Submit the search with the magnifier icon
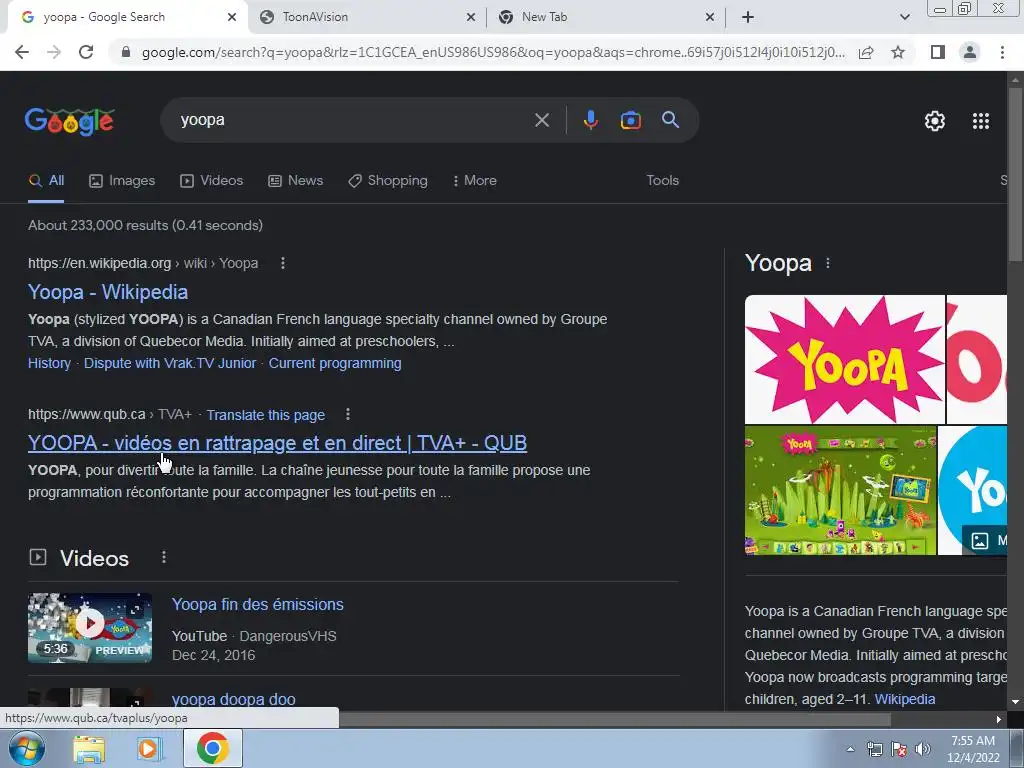Image resolution: width=1024 pixels, height=768 pixels. pos(671,120)
